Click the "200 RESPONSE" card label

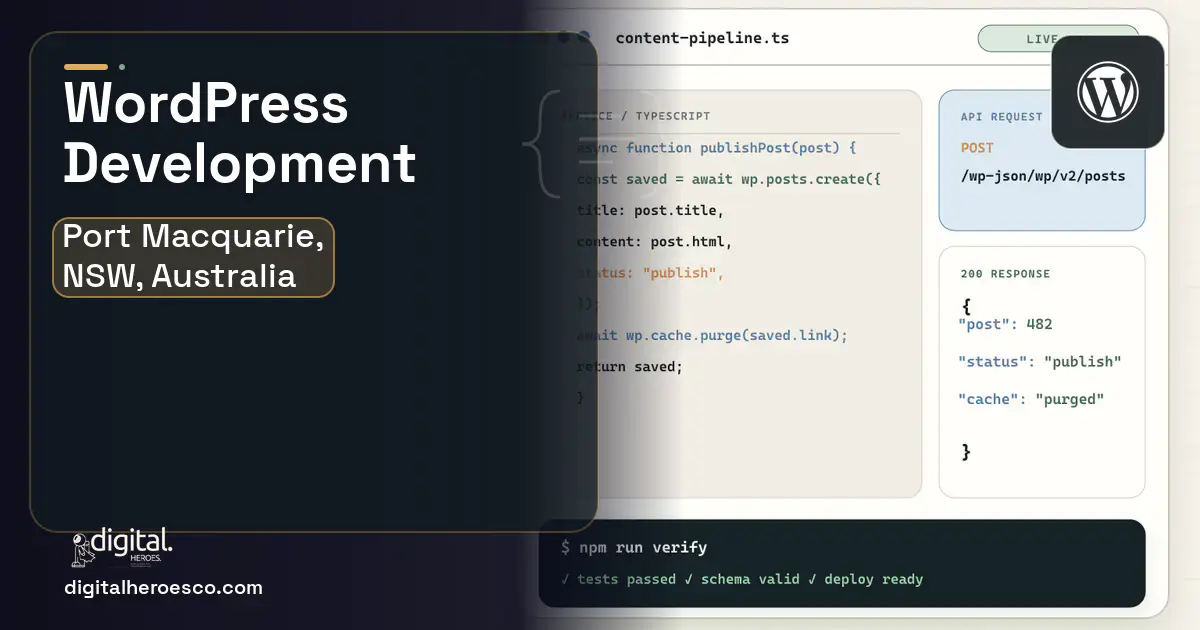1005,274
